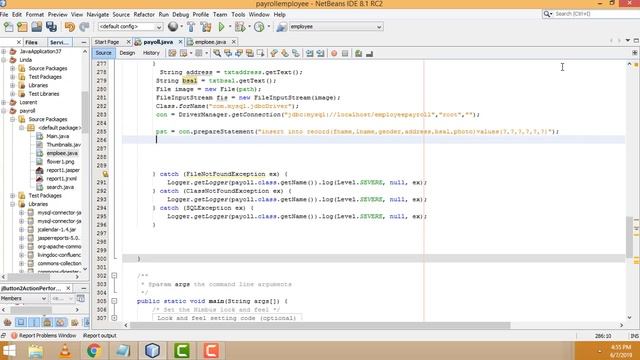Collapse the payroll Source Packages node
Image resolution: width=640 pixels, height=360 pixels.
(x=13, y=119)
